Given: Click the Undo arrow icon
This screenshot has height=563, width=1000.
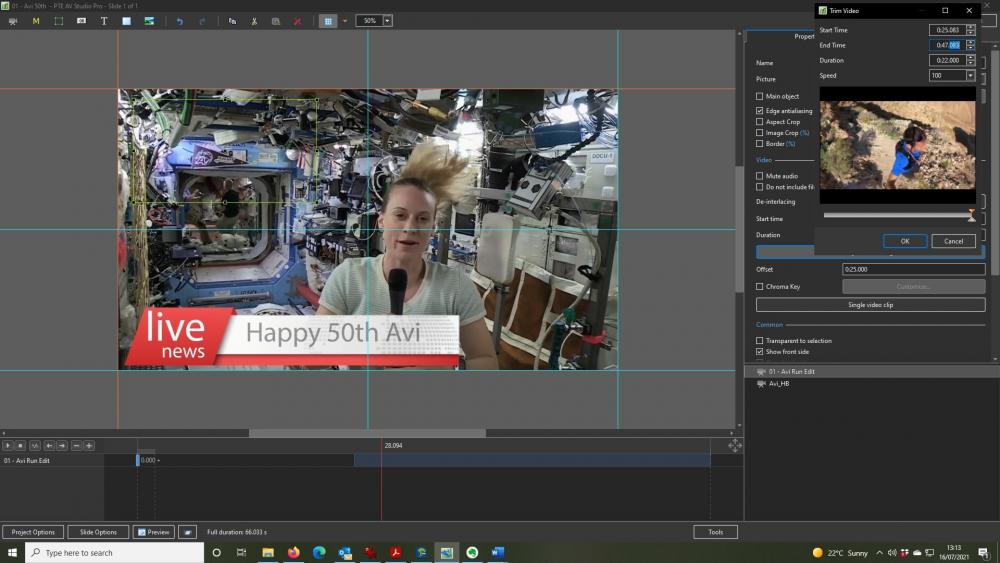Looking at the screenshot, I should point(180,21).
